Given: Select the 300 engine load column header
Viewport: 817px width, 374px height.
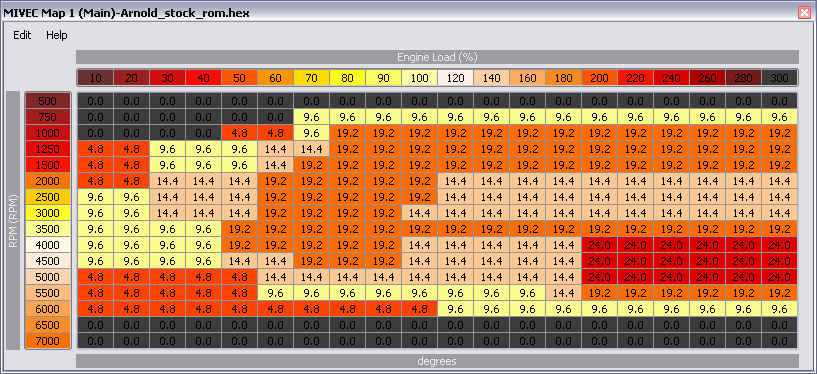Looking at the screenshot, I should click(779, 78).
